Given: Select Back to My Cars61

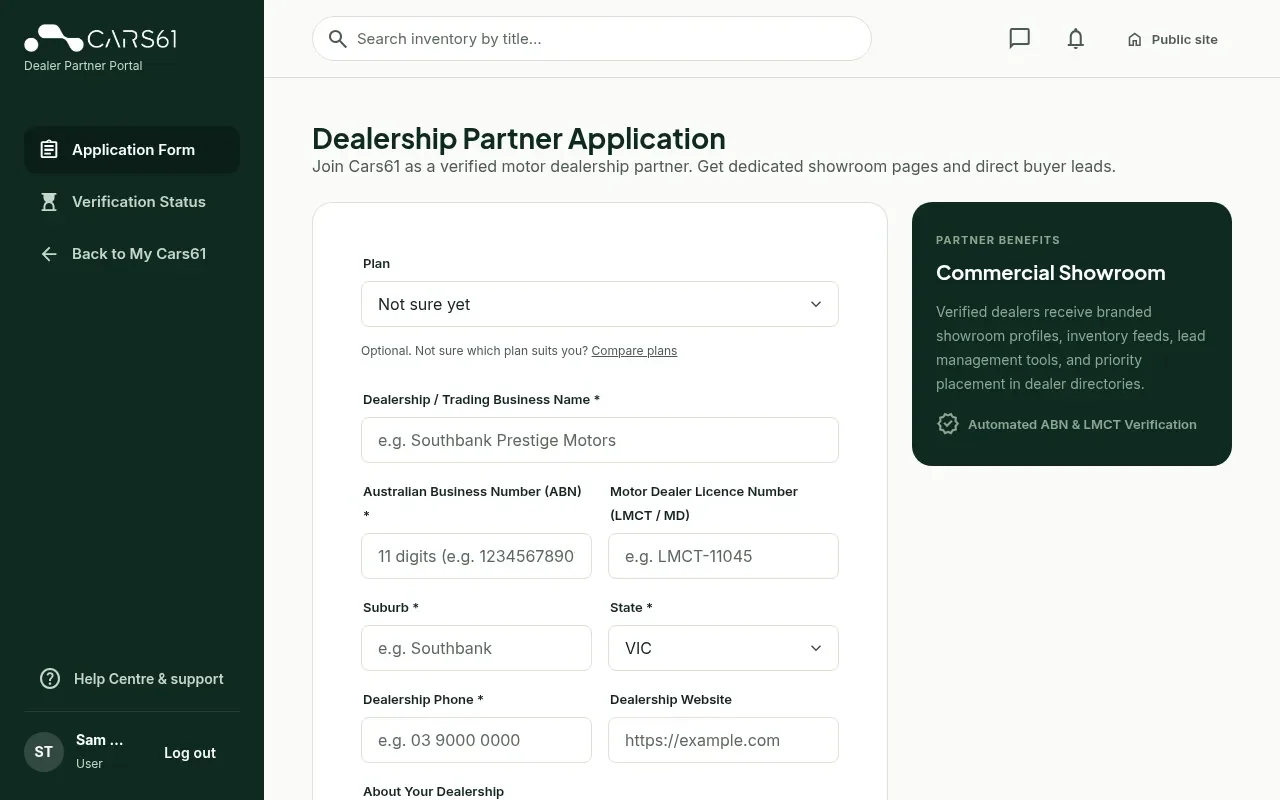Looking at the screenshot, I should [132, 254].
